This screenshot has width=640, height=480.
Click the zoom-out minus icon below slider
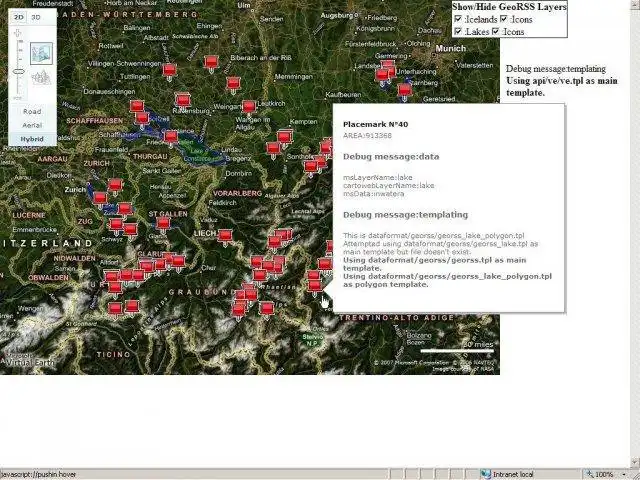18,98
